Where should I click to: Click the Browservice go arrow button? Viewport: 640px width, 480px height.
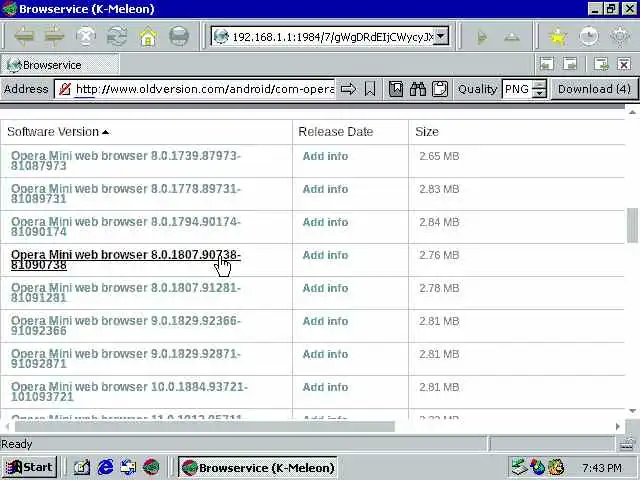tap(348, 89)
